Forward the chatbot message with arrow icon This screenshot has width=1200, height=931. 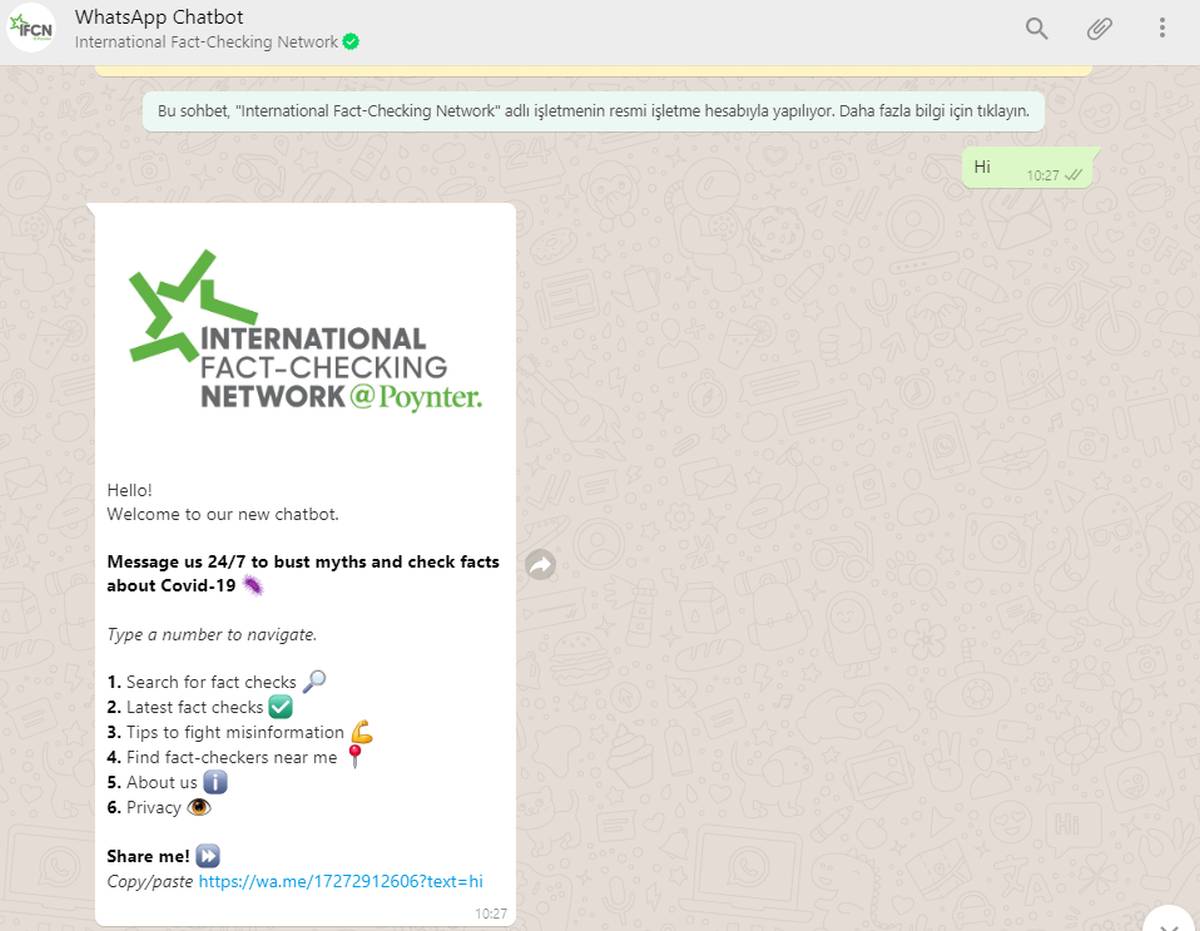(540, 566)
